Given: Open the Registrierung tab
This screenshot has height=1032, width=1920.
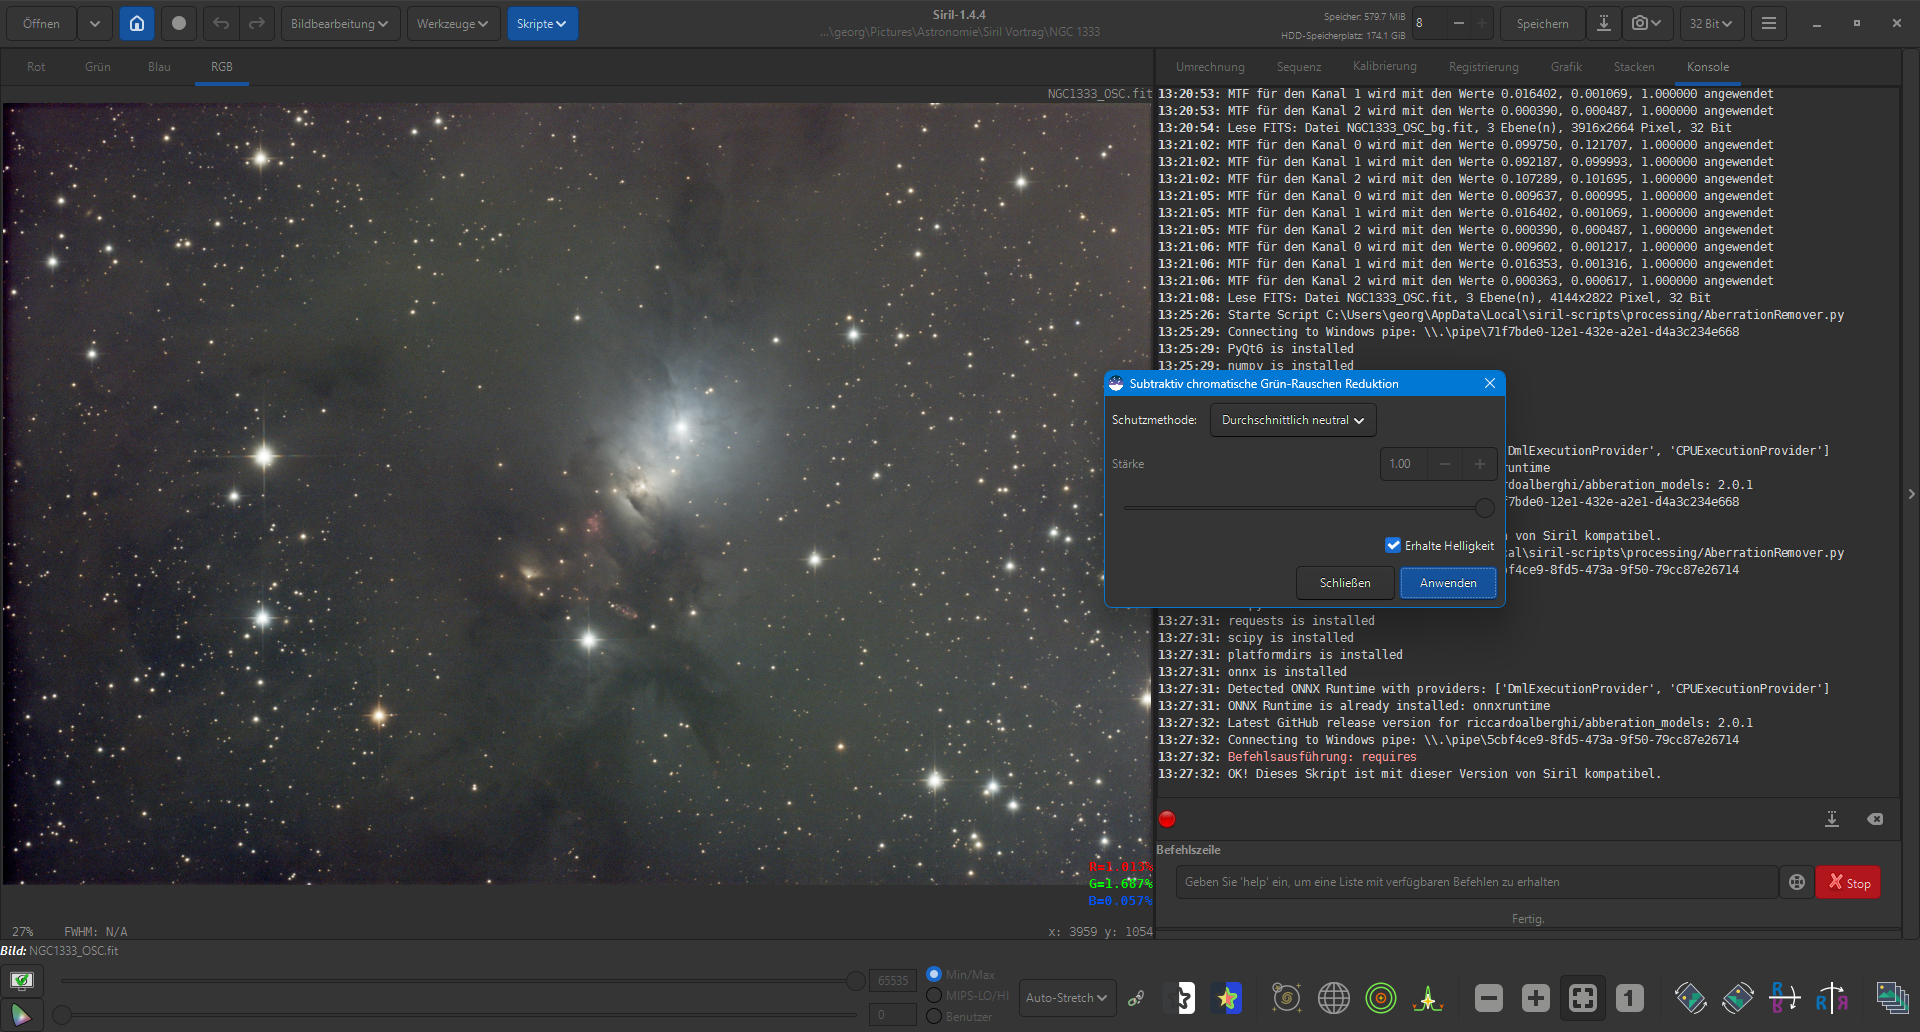Looking at the screenshot, I should (1483, 67).
